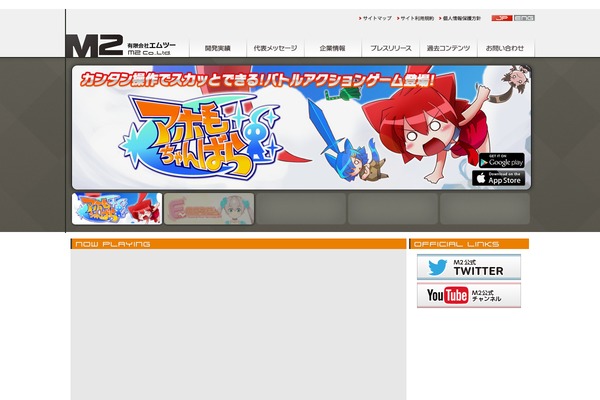The height and width of the screenshot is (400, 600).
Task: Click the NOW PLAYING section header
Action: (x=238, y=244)
